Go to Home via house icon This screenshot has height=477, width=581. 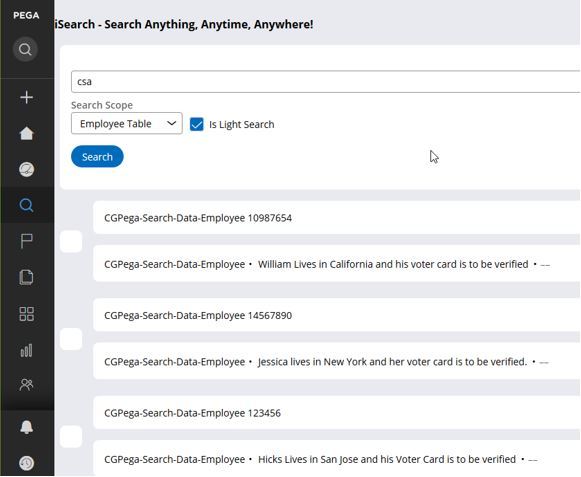(26, 133)
